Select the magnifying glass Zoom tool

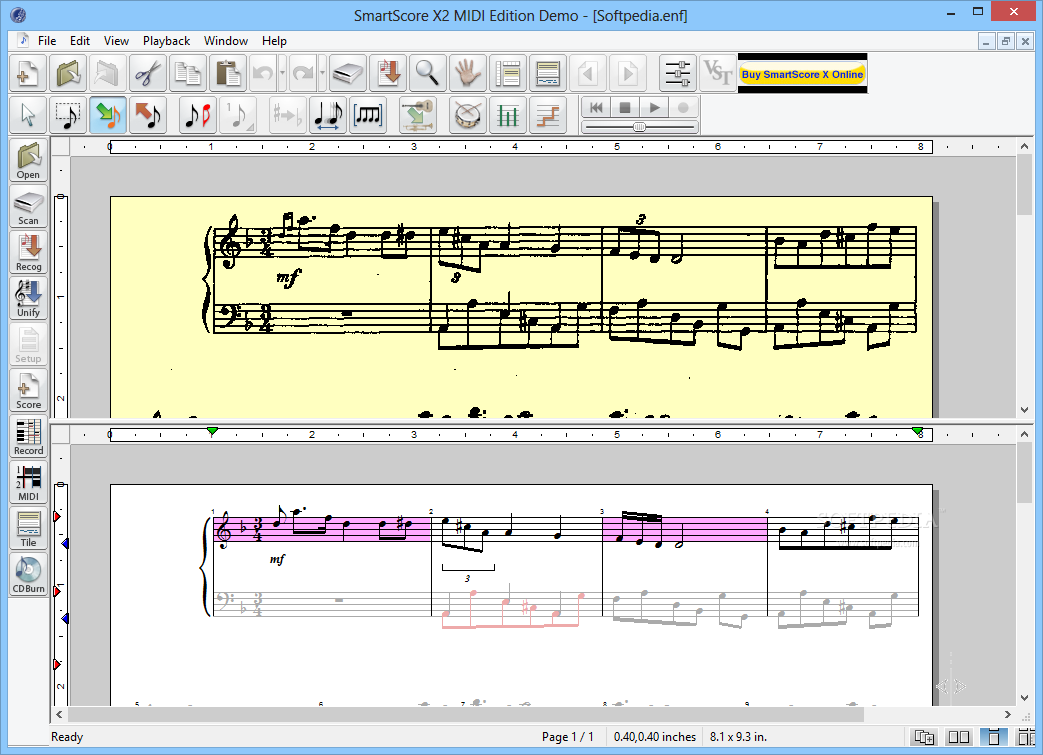(x=427, y=73)
